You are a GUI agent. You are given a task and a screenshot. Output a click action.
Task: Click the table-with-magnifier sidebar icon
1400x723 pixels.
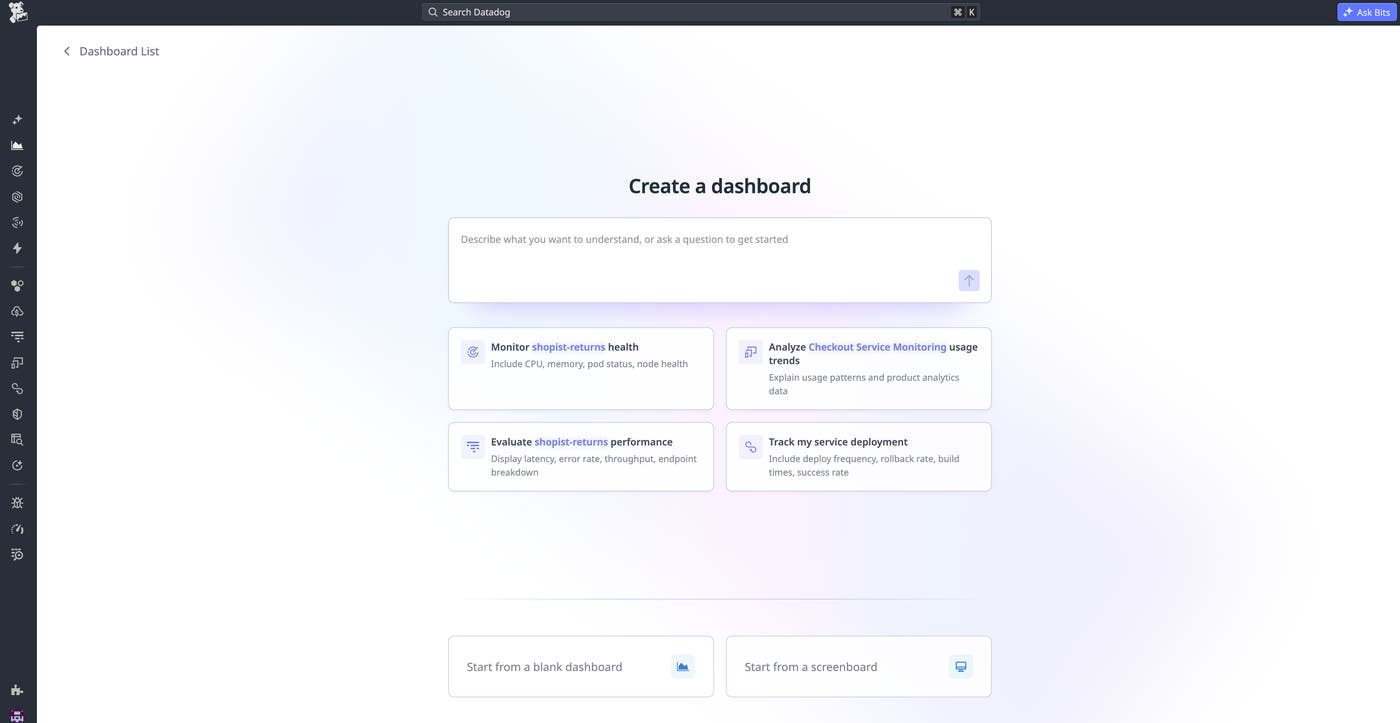click(x=17, y=440)
